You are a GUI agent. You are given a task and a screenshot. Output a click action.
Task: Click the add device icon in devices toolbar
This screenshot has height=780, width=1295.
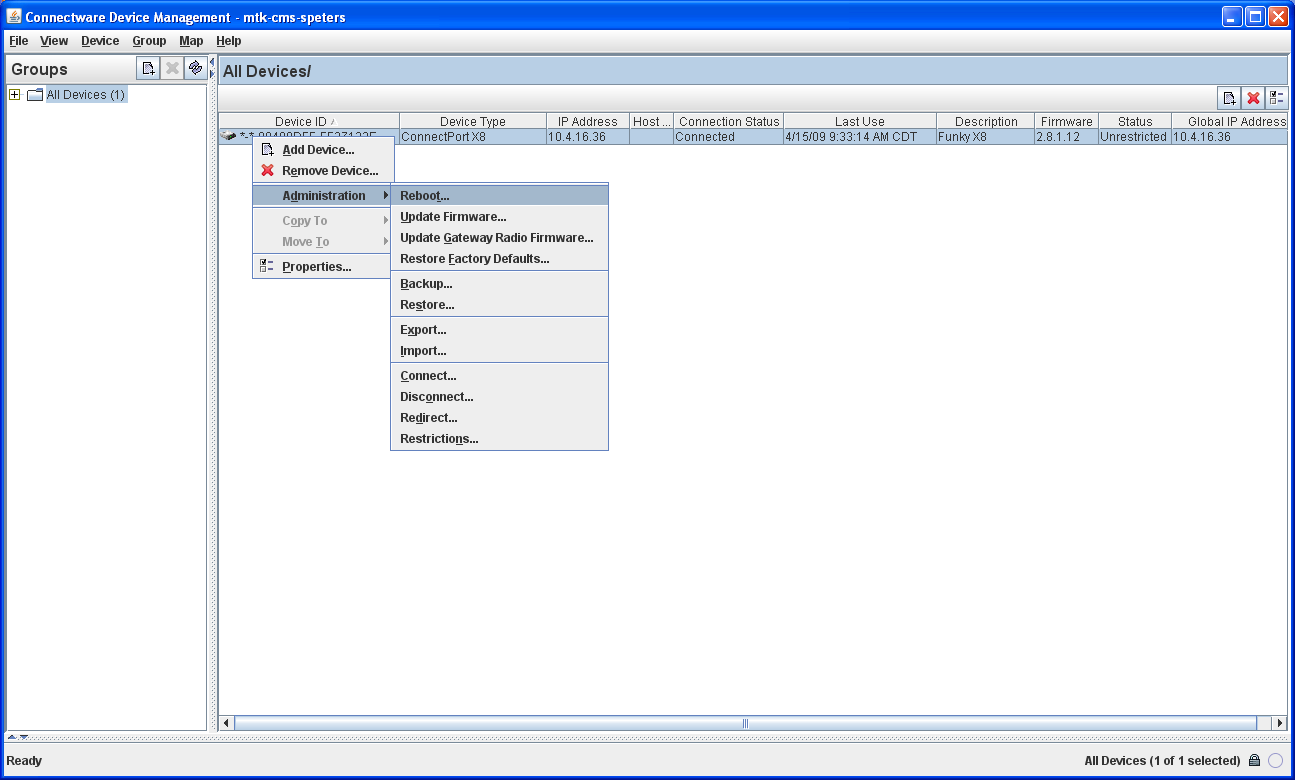tap(1229, 97)
